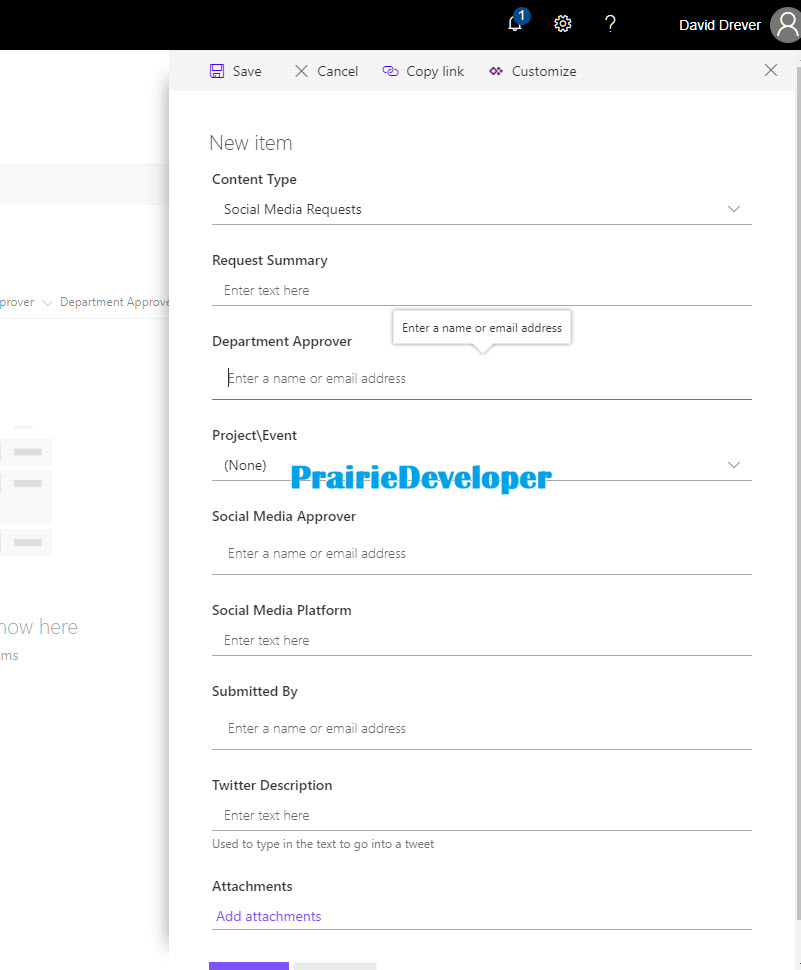Click the purple Save button at bottom

click(x=249, y=966)
